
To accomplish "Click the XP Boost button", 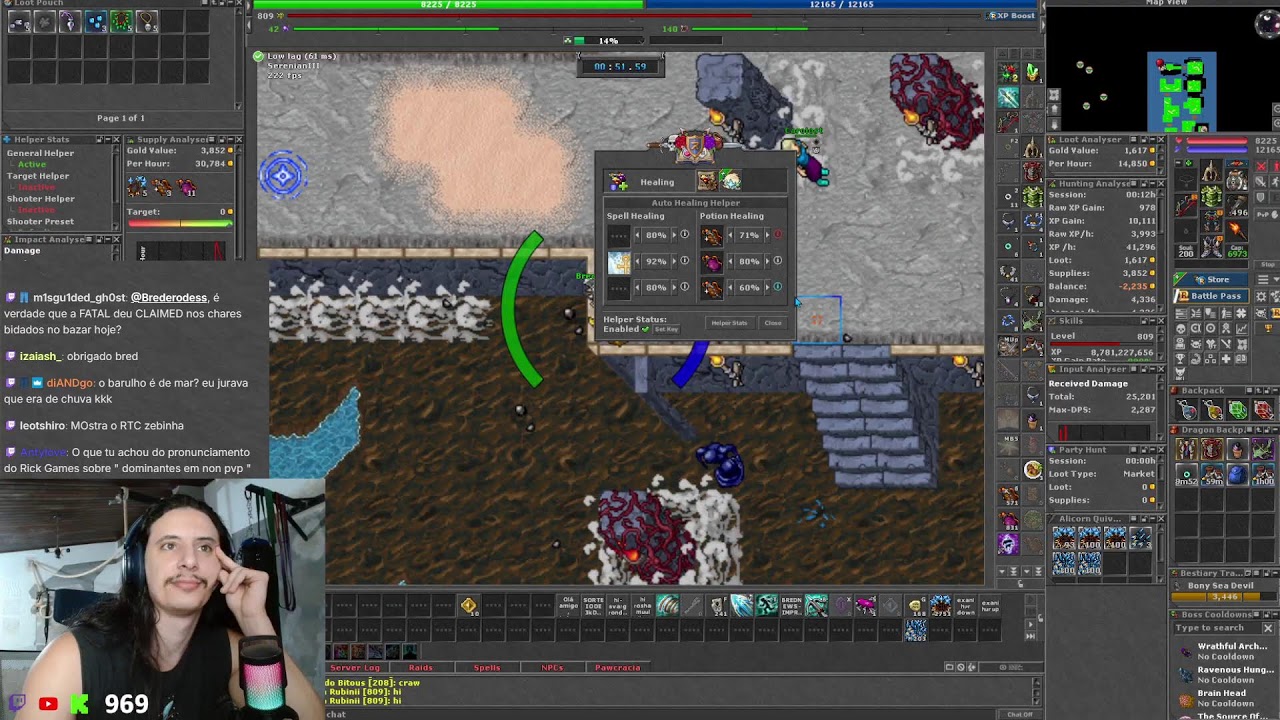I will coord(1011,15).
